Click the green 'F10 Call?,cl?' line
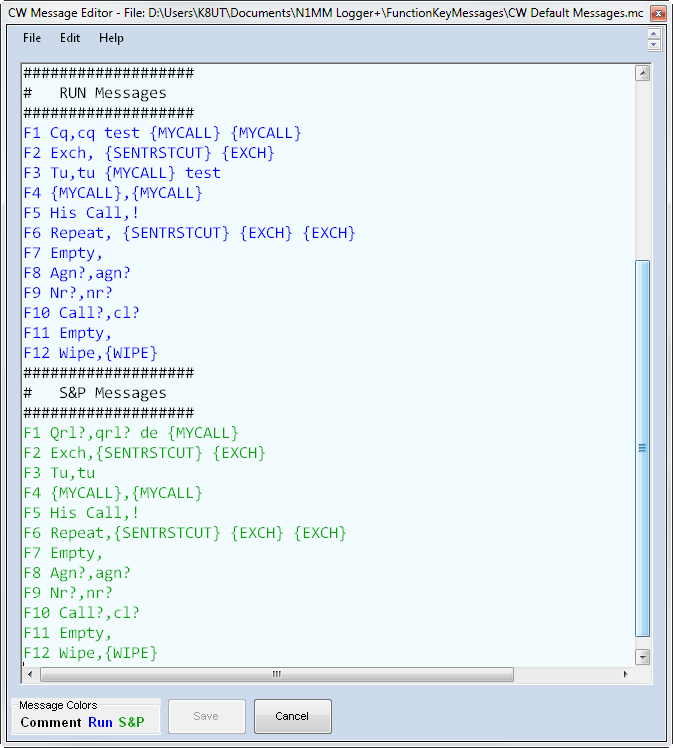673x748 pixels. [x=82, y=613]
